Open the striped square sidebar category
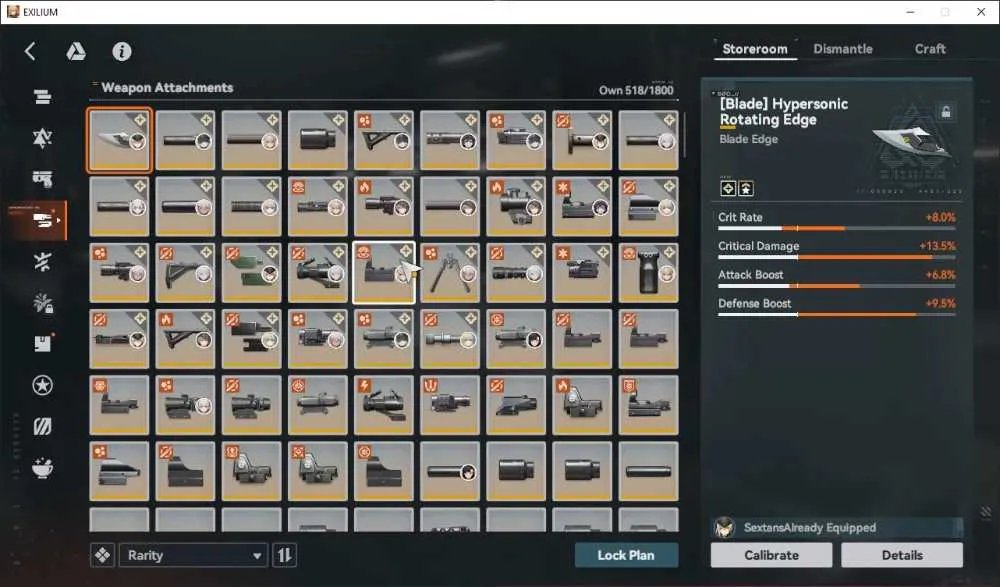 pos(43,426)
